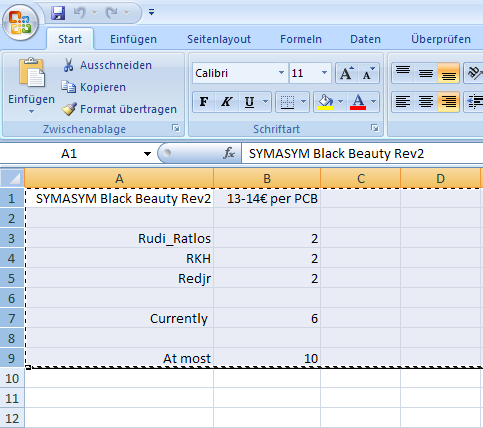The image size is (483, 428).
Task: Decrease indent button
Action: (474, 102)
